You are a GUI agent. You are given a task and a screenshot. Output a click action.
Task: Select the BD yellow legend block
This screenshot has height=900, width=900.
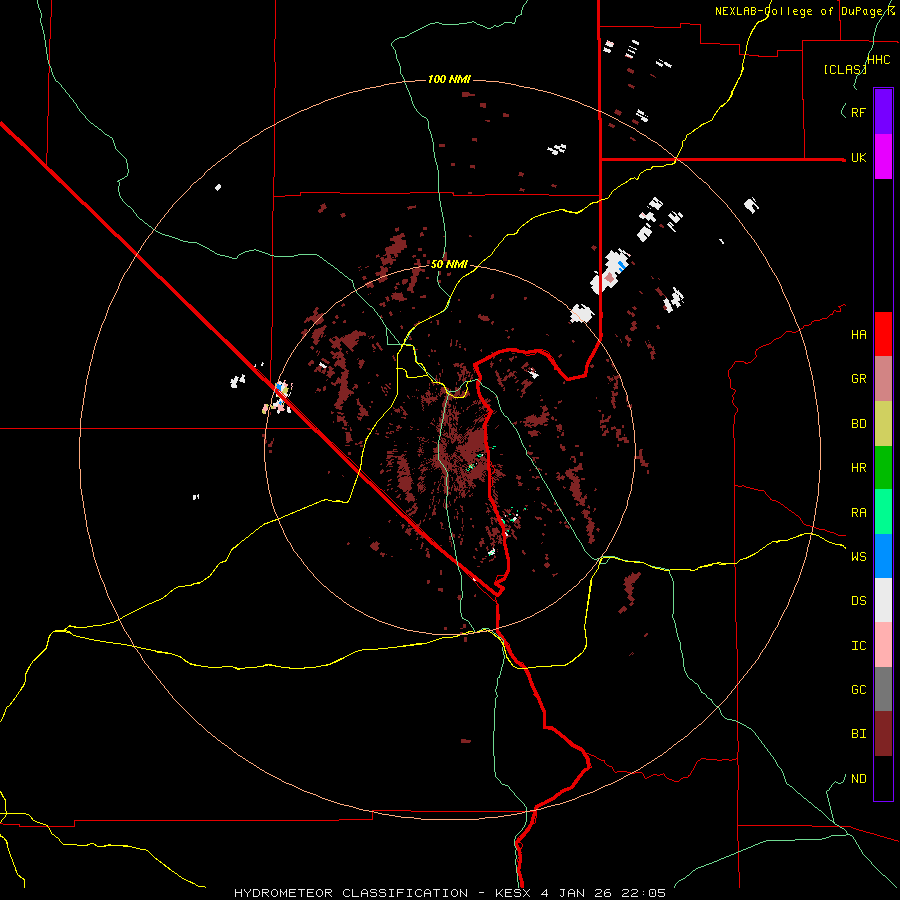883,424
